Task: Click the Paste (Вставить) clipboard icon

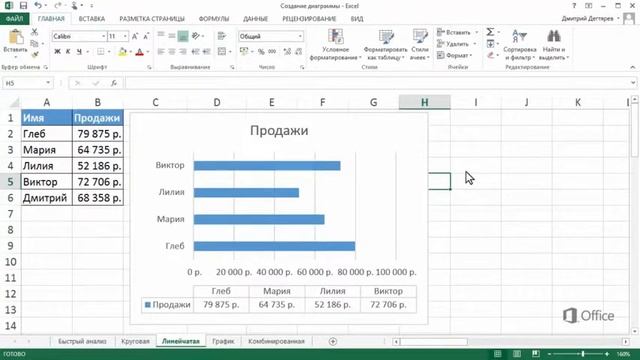Action: (x=16, y=37)
